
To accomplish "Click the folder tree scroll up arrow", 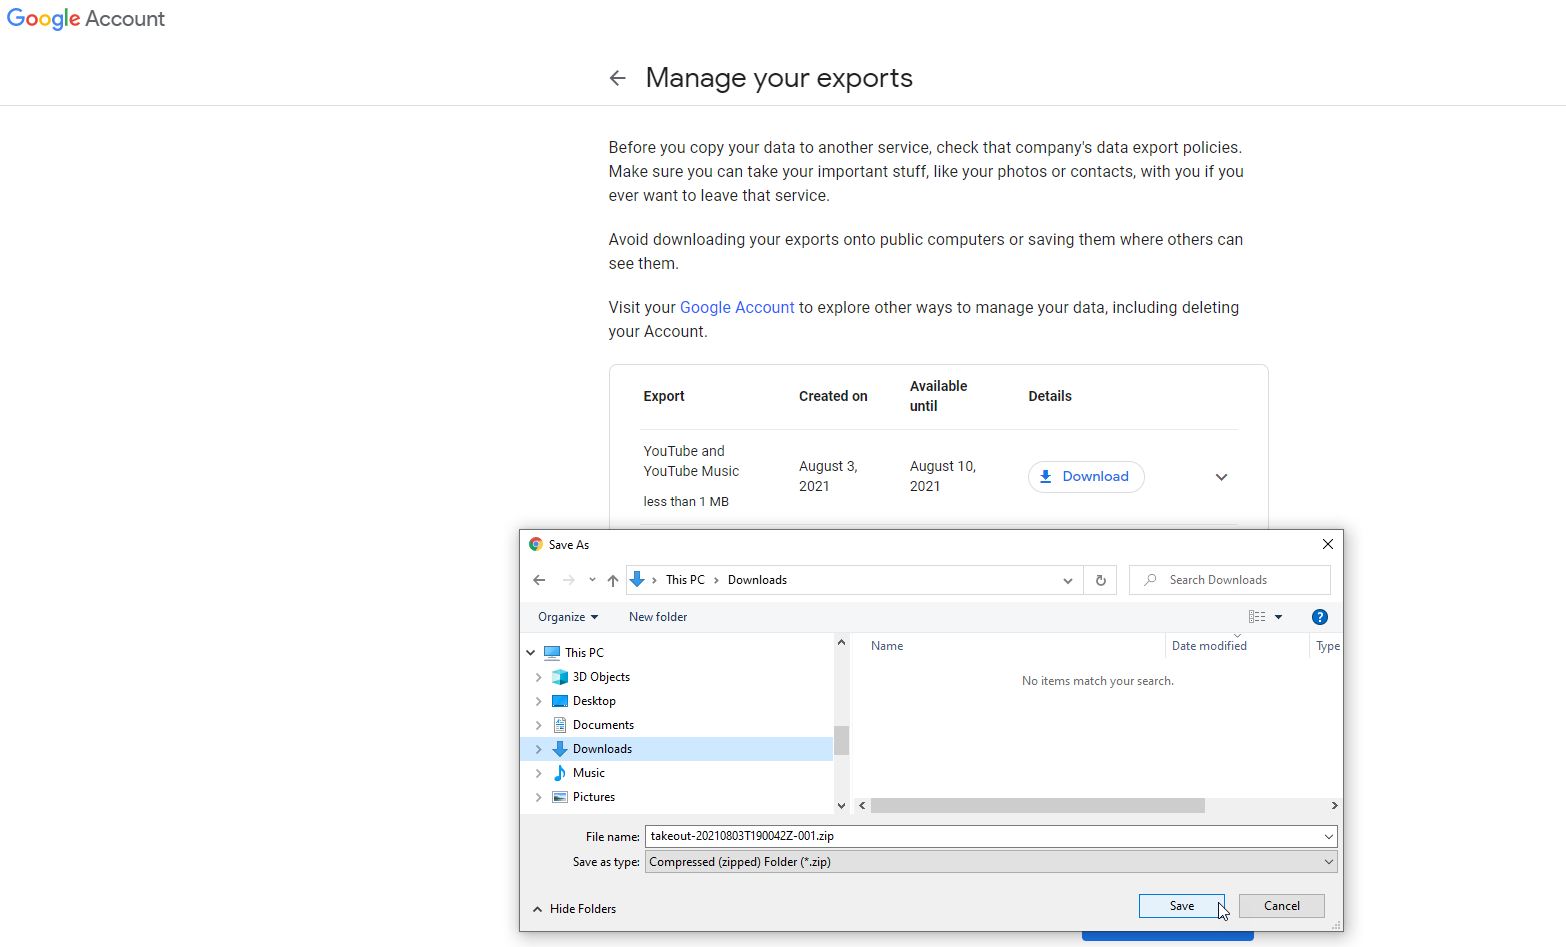I will pos(841,642).
